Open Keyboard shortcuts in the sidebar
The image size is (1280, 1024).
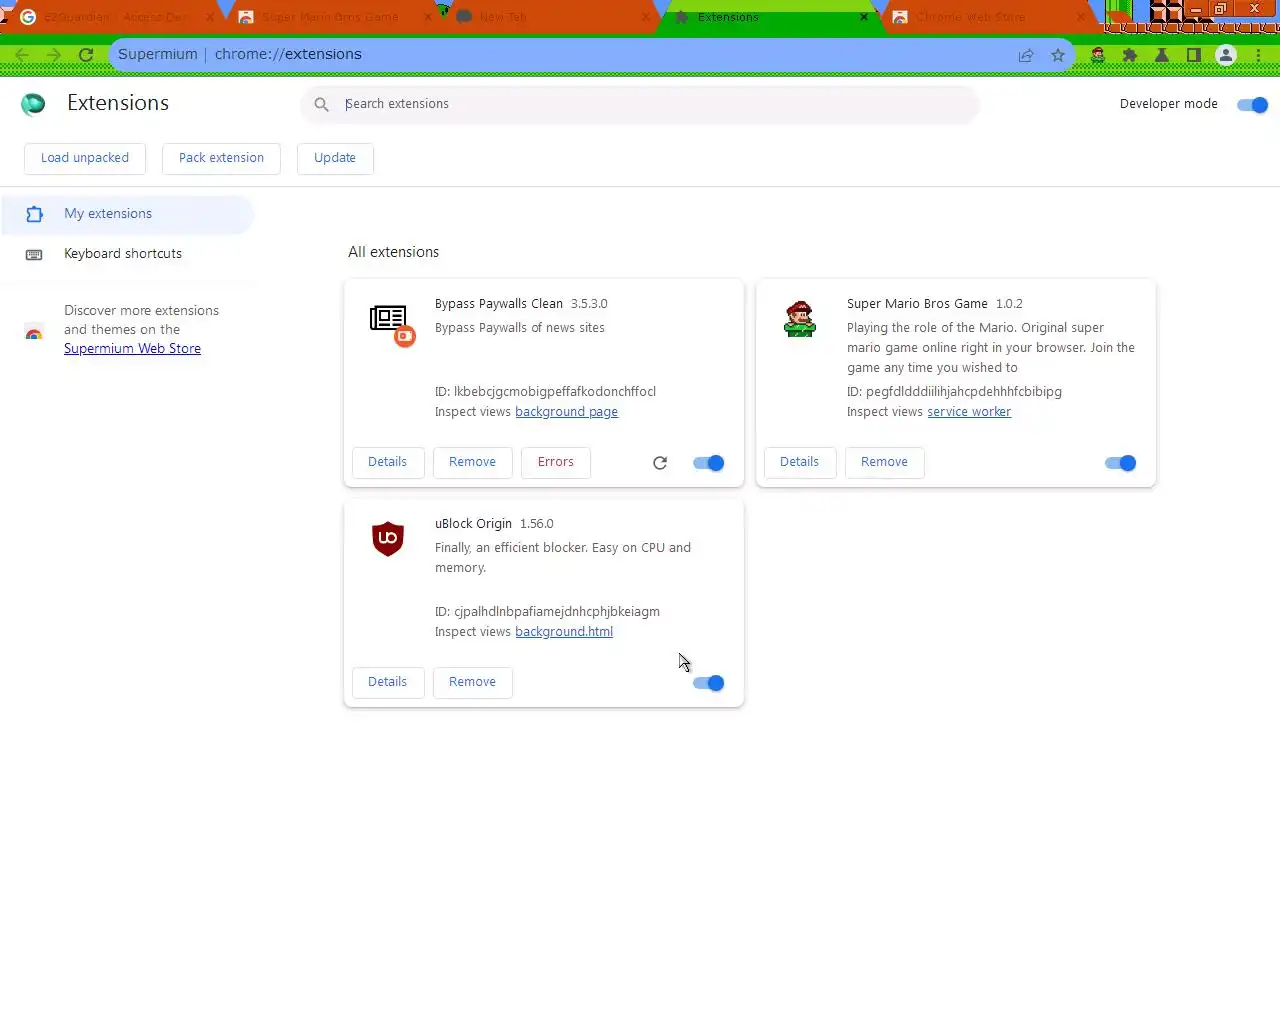pyautogui.click(x=126, y=254)
